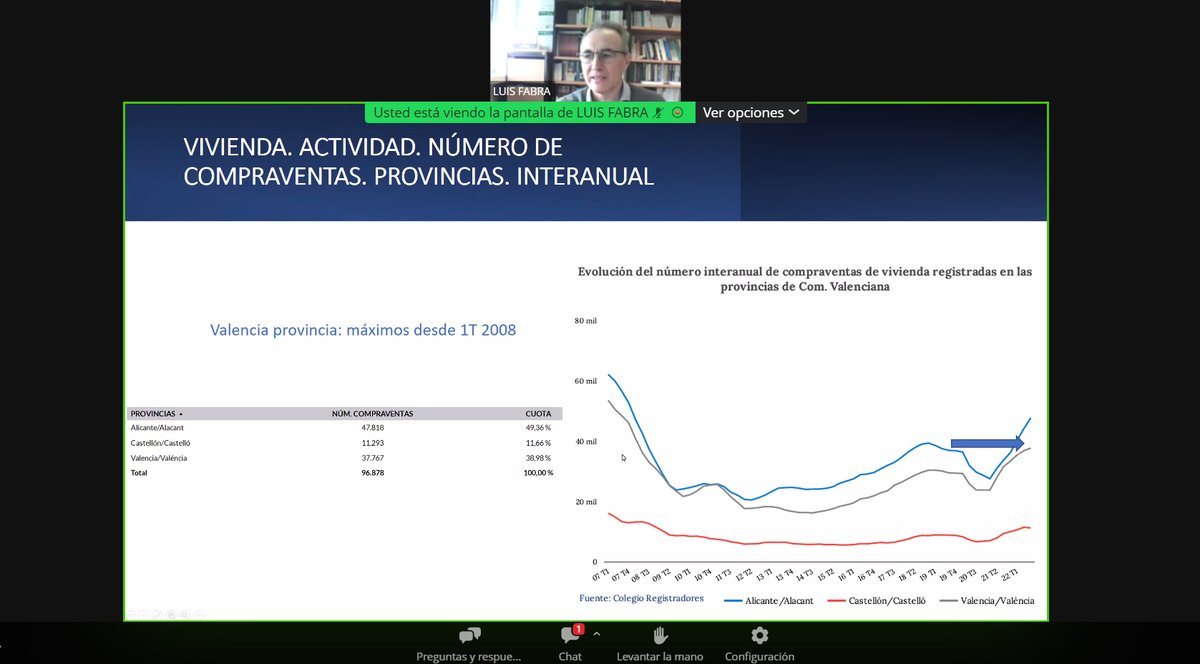Screen dimensions: 1200x664
Task: Expand the chat options caret
Action: [x=597, y=633]
